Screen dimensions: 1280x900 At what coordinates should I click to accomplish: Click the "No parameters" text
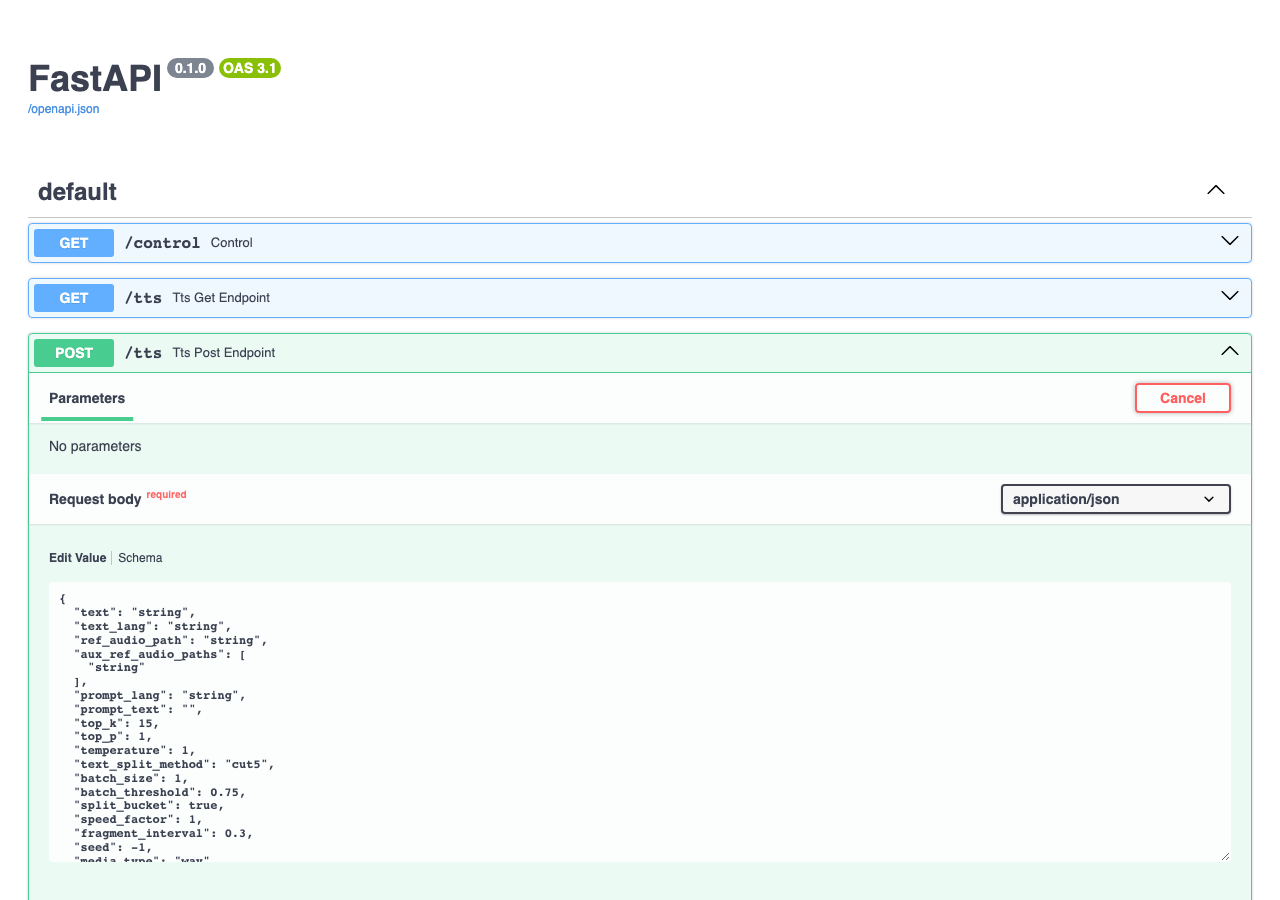pyautogui.click(x=95, y=446)
